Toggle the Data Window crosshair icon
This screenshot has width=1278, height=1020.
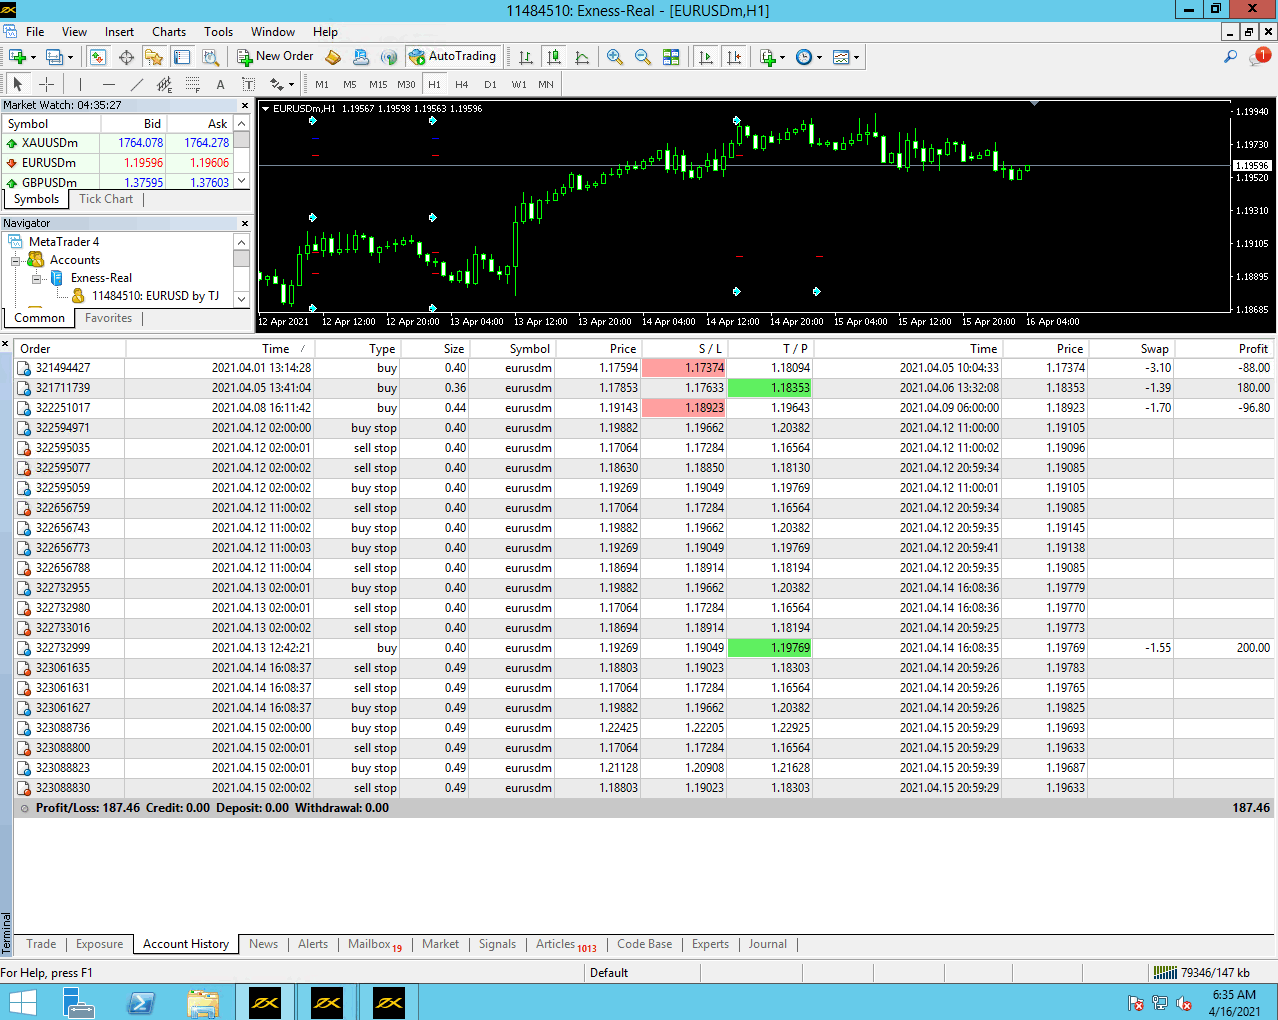pyautogui.click(x=126, y=57)
